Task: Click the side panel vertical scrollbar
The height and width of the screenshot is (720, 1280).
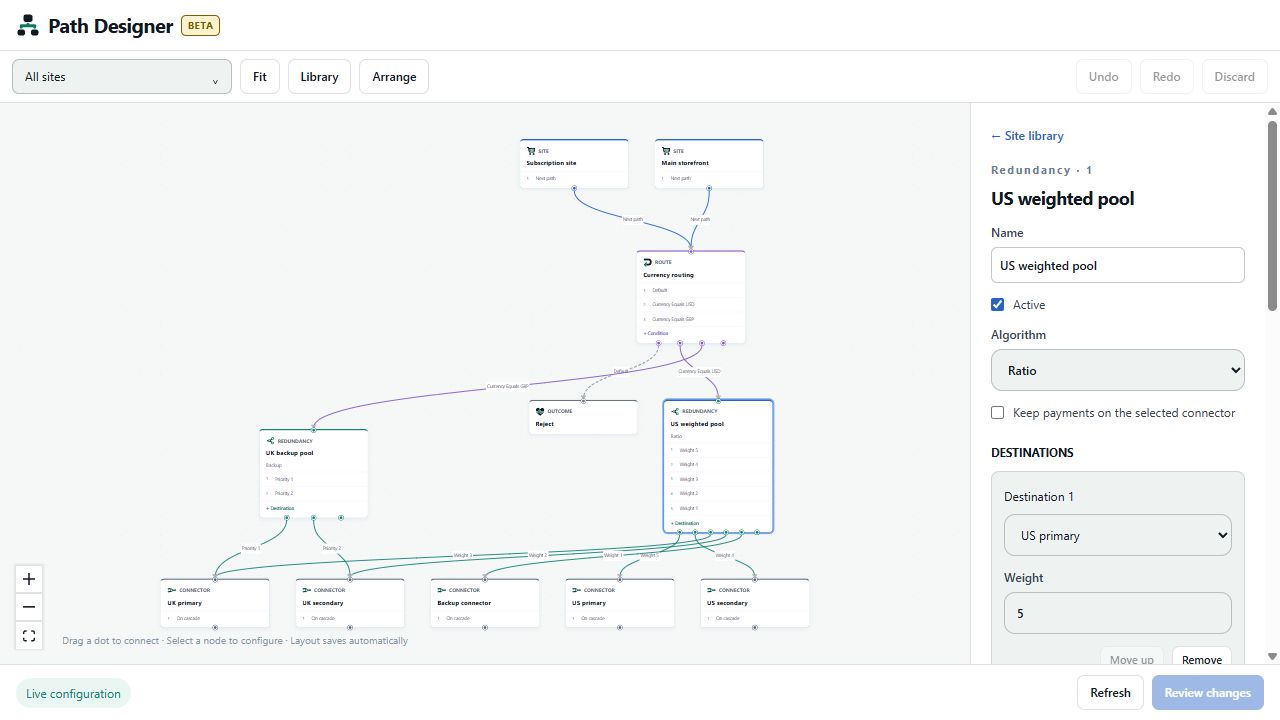Action: [1272, 215]
